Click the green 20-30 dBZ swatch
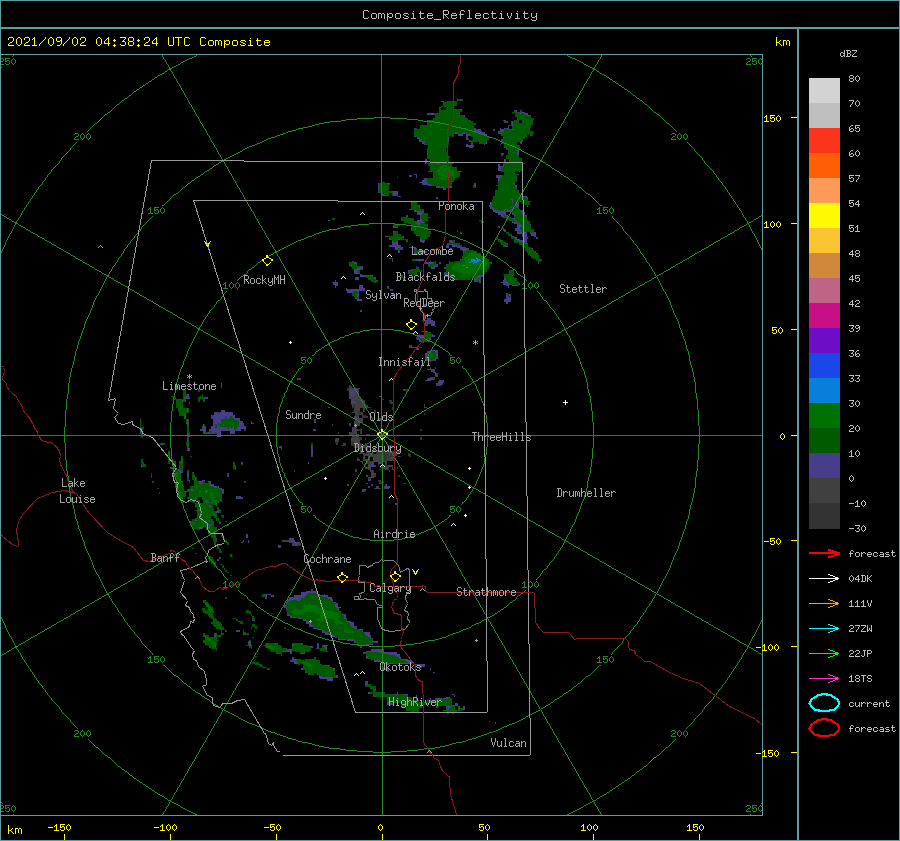This screenshot has height=841, width=900. coord(824,416)
